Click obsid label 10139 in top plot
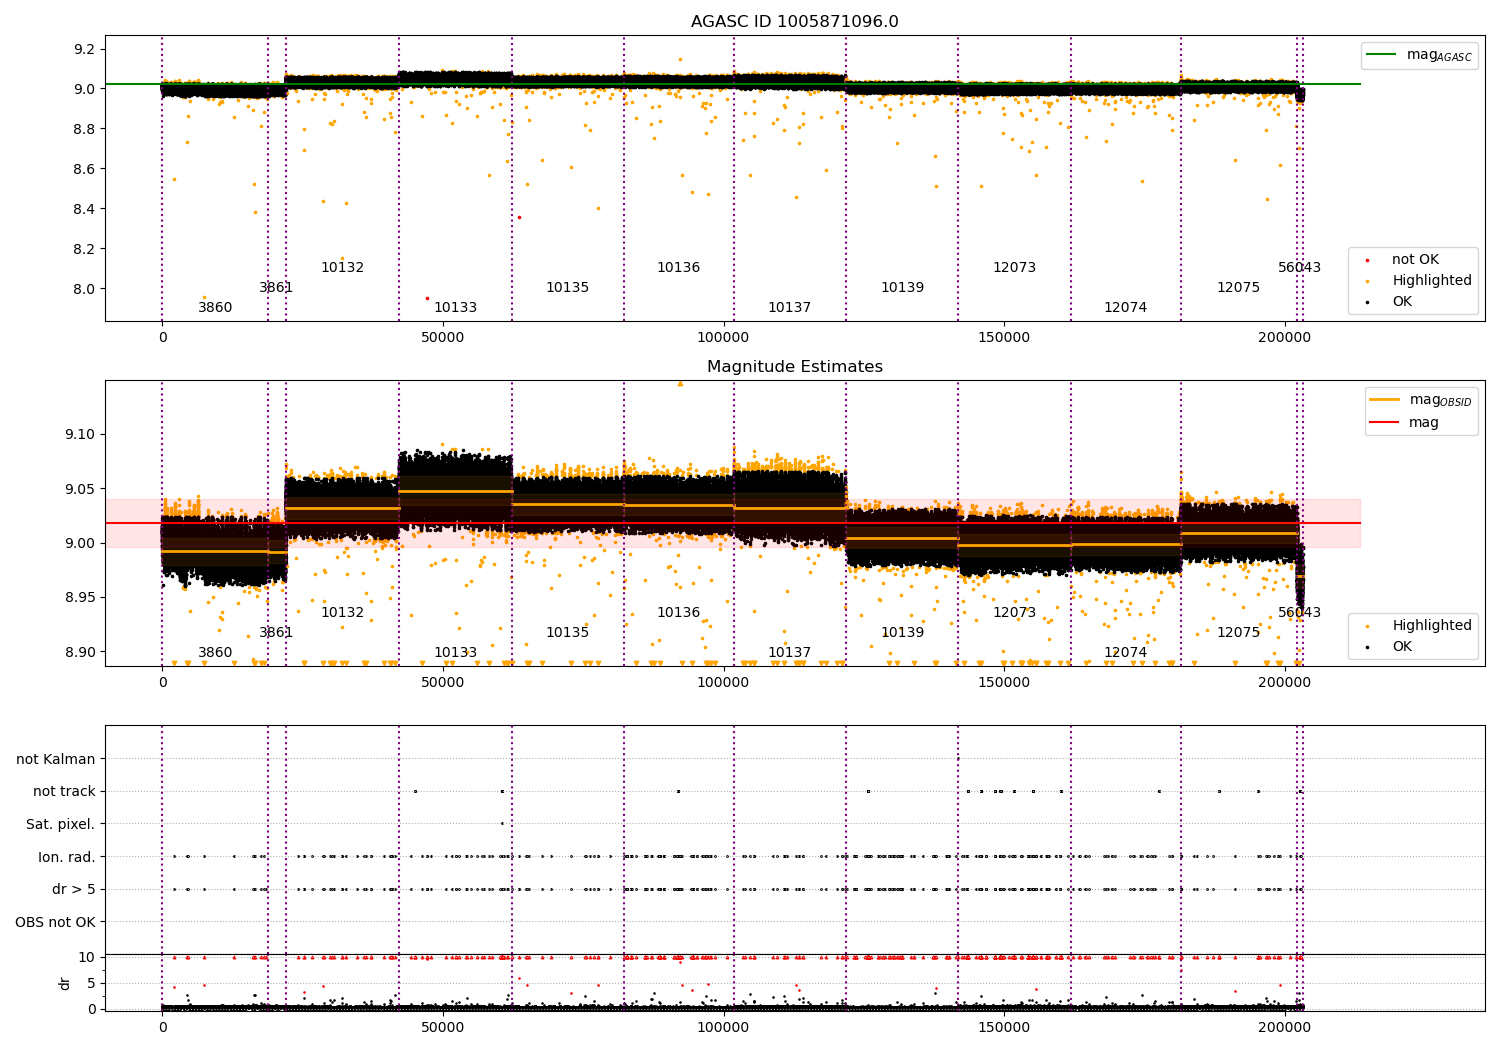This screenshot has width=1500, height=1050. [x=902, y=288]
